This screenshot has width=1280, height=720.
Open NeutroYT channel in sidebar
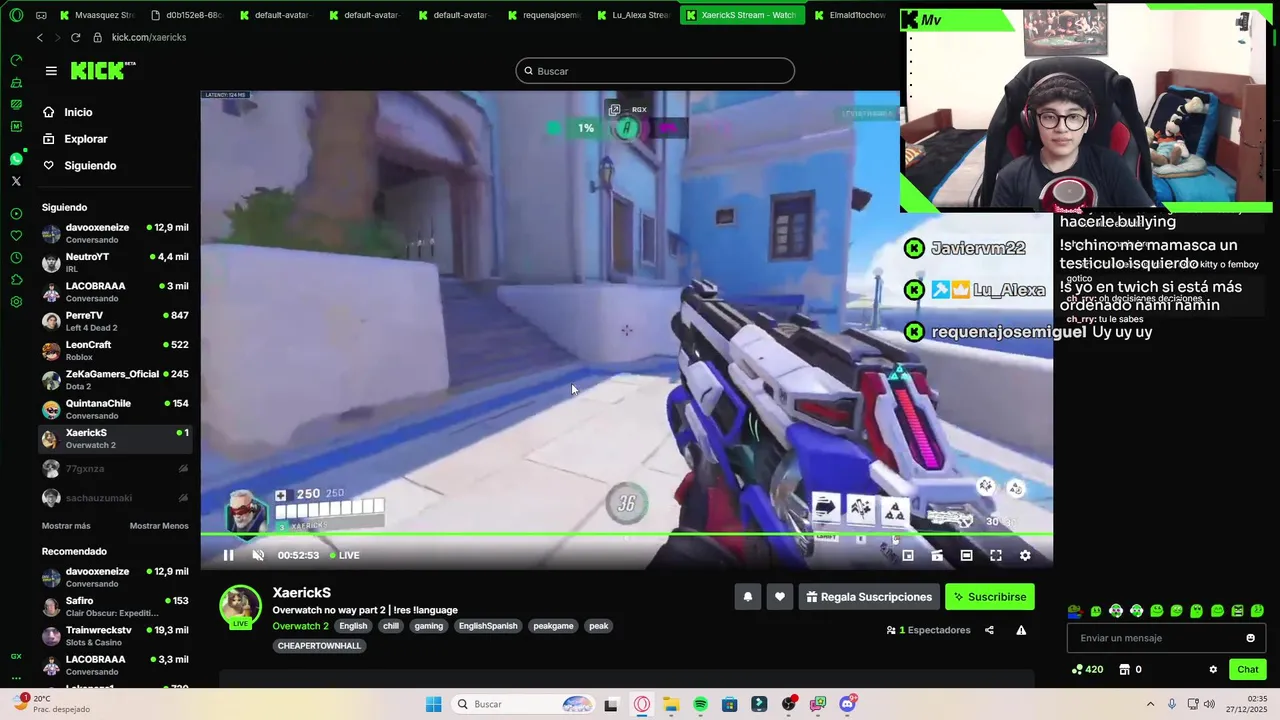115,262
